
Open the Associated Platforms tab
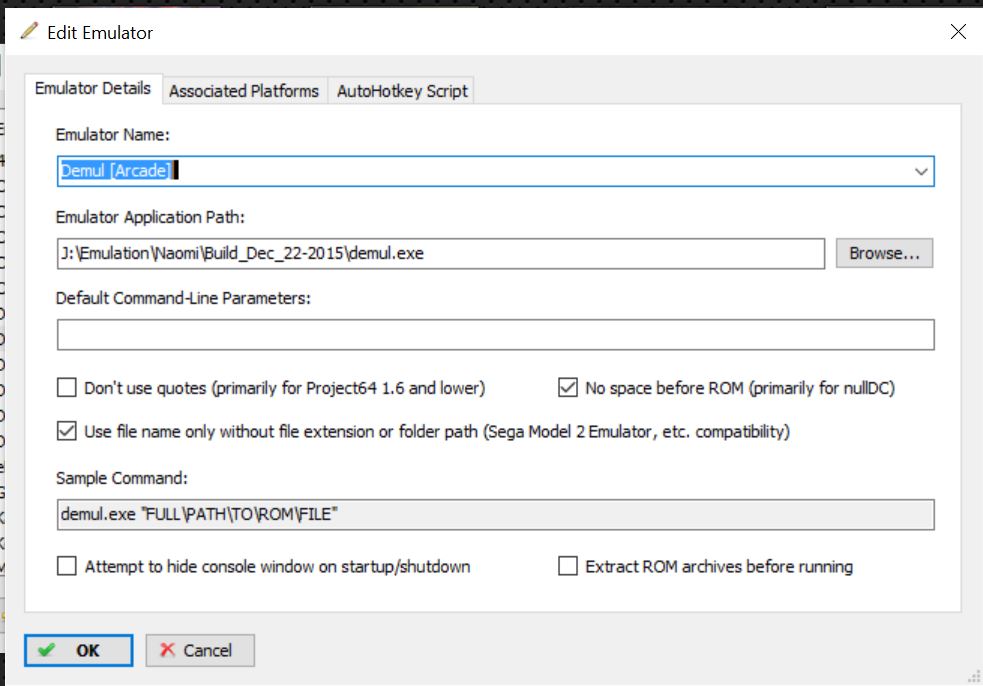[243, 91]
